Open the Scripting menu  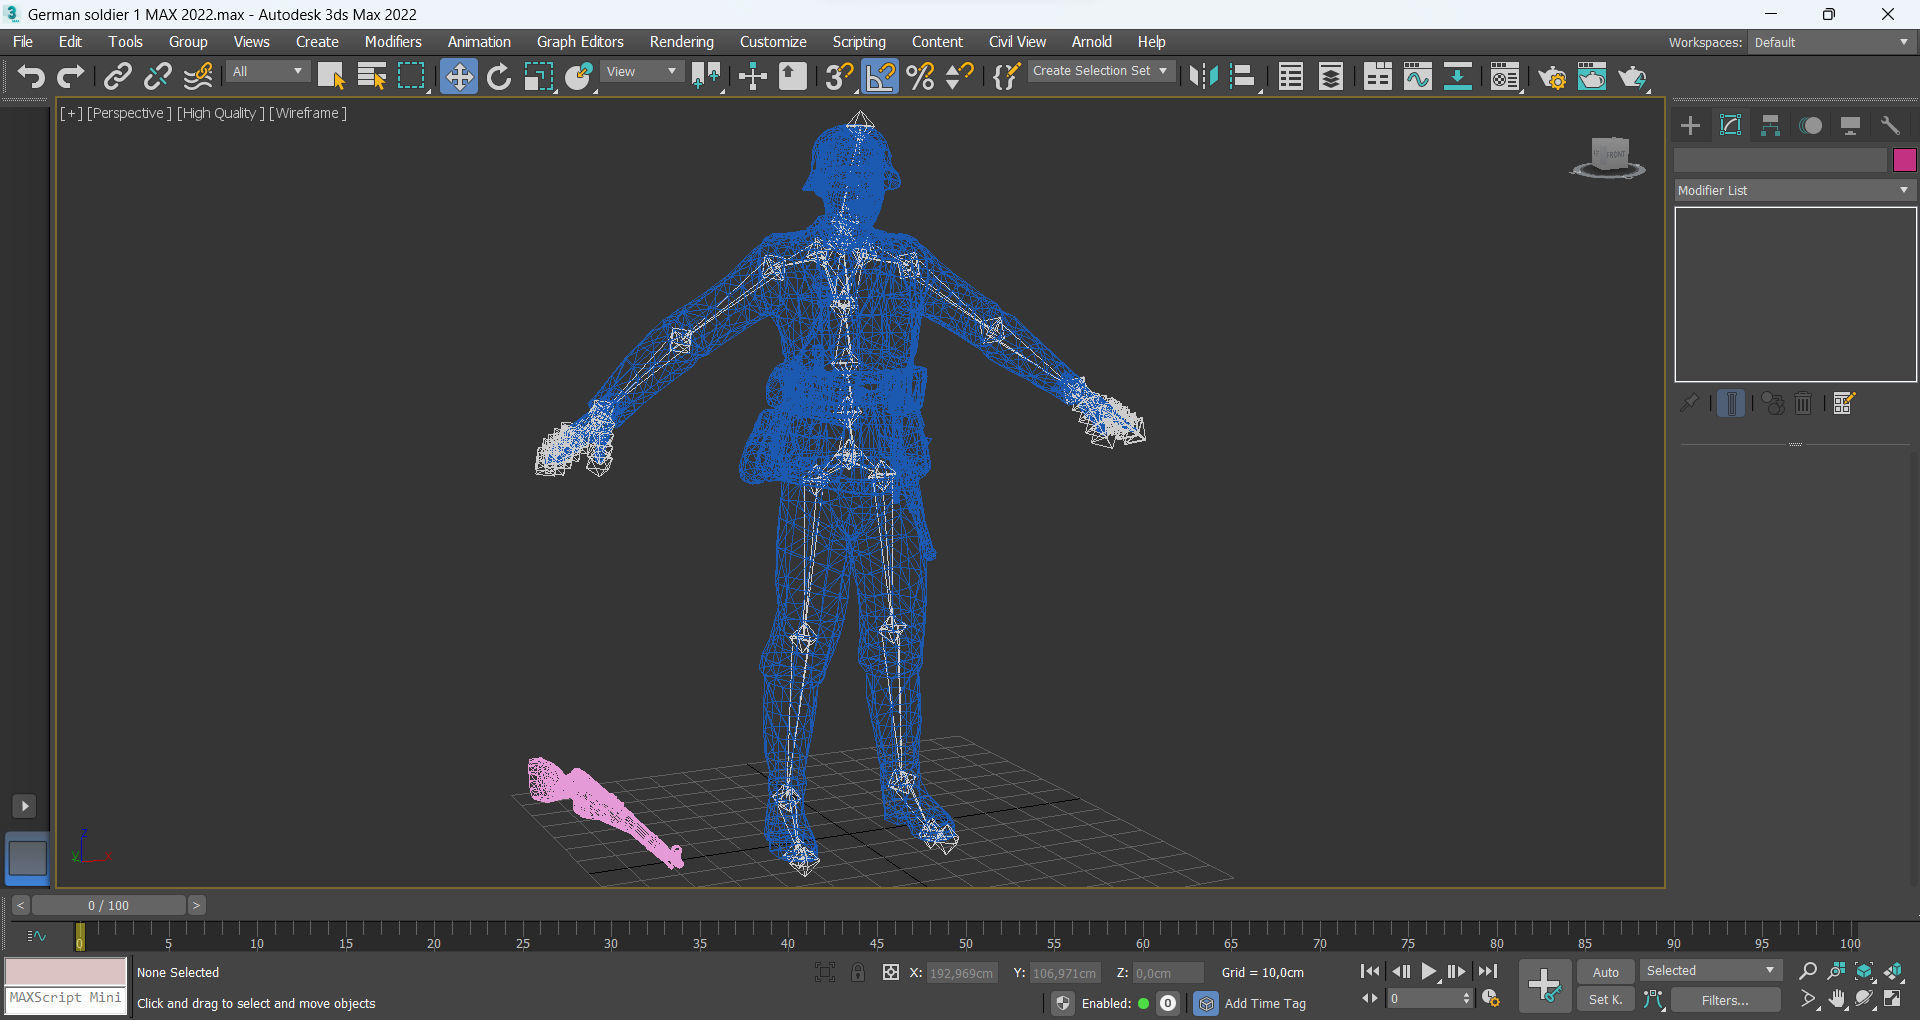(859, 42)
